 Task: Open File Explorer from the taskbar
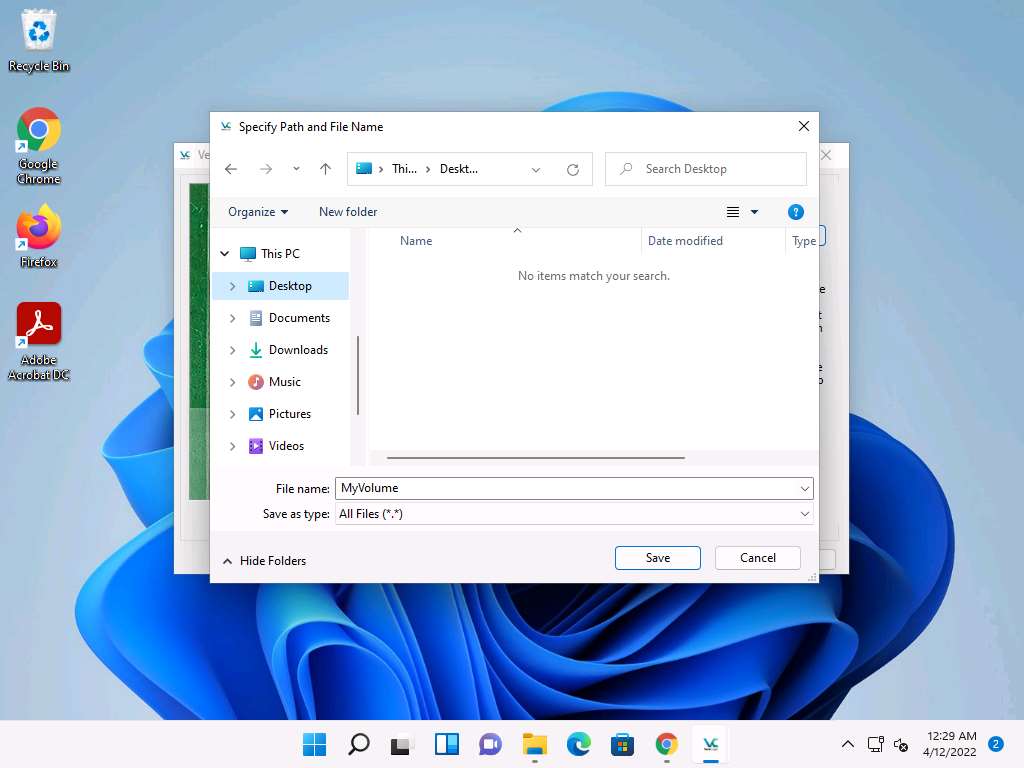pyautogui.click(x=535, y=744)
